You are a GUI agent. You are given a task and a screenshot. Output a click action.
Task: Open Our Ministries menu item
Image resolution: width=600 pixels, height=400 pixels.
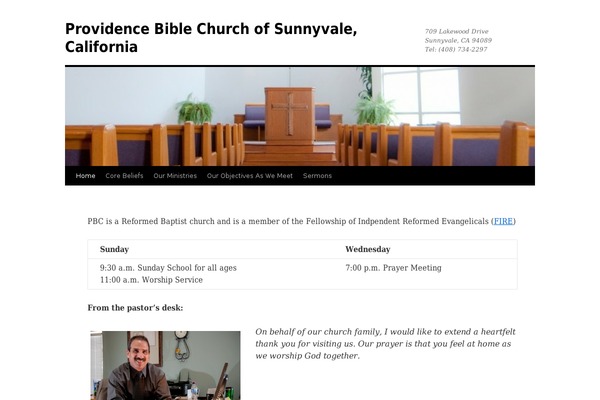point(175,176)
